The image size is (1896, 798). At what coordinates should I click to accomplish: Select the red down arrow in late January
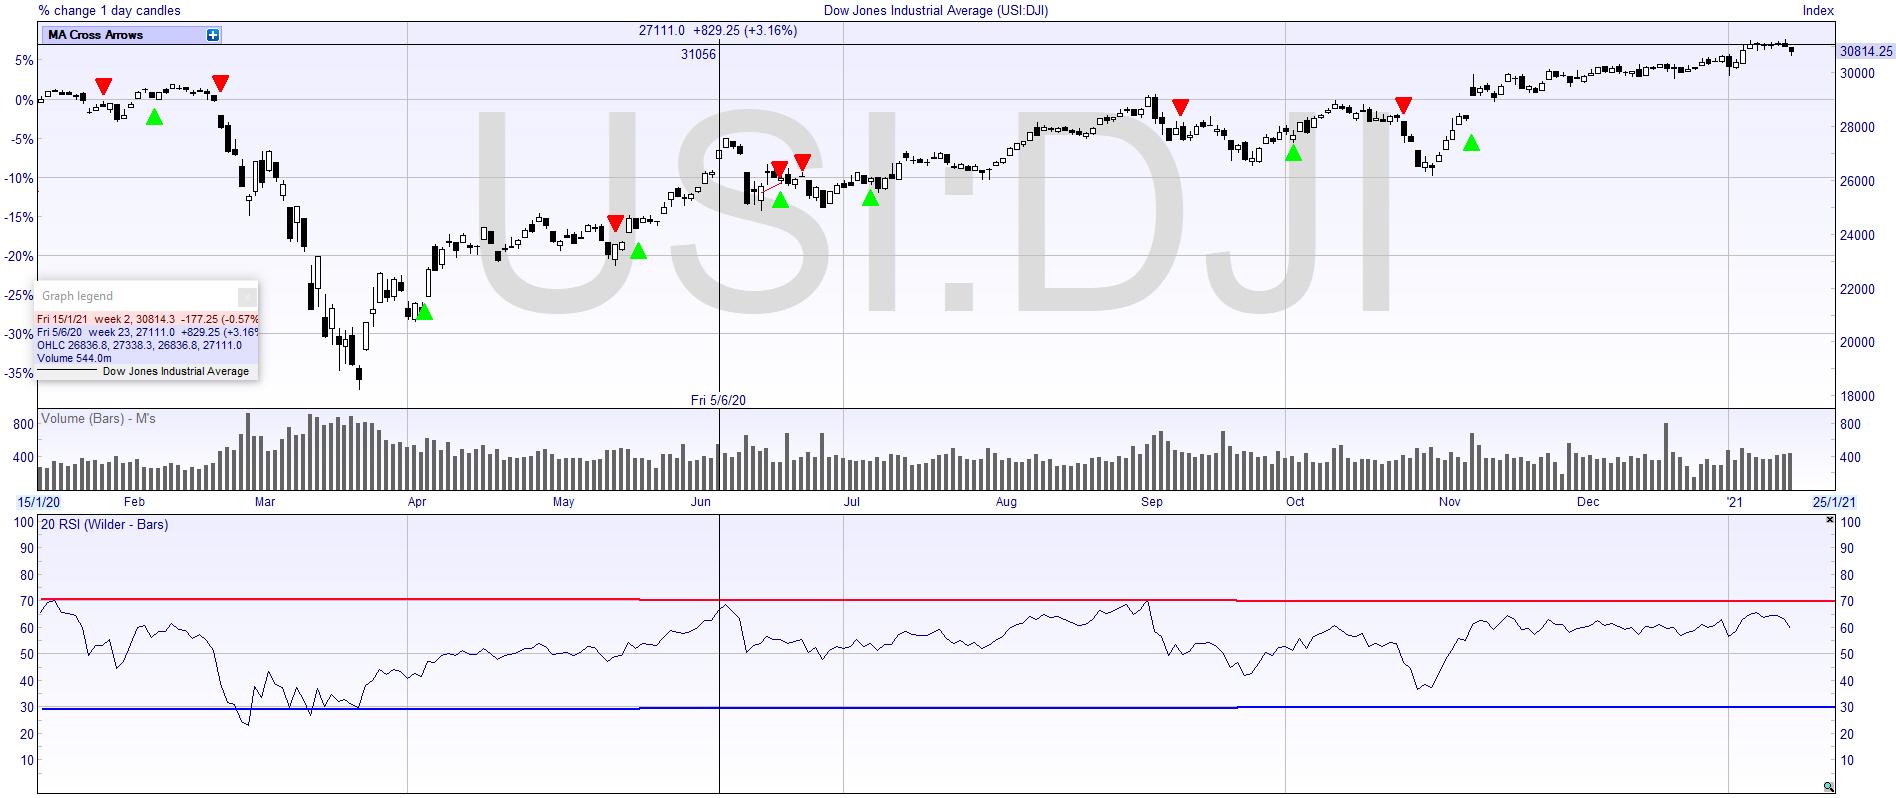point(104,87)
